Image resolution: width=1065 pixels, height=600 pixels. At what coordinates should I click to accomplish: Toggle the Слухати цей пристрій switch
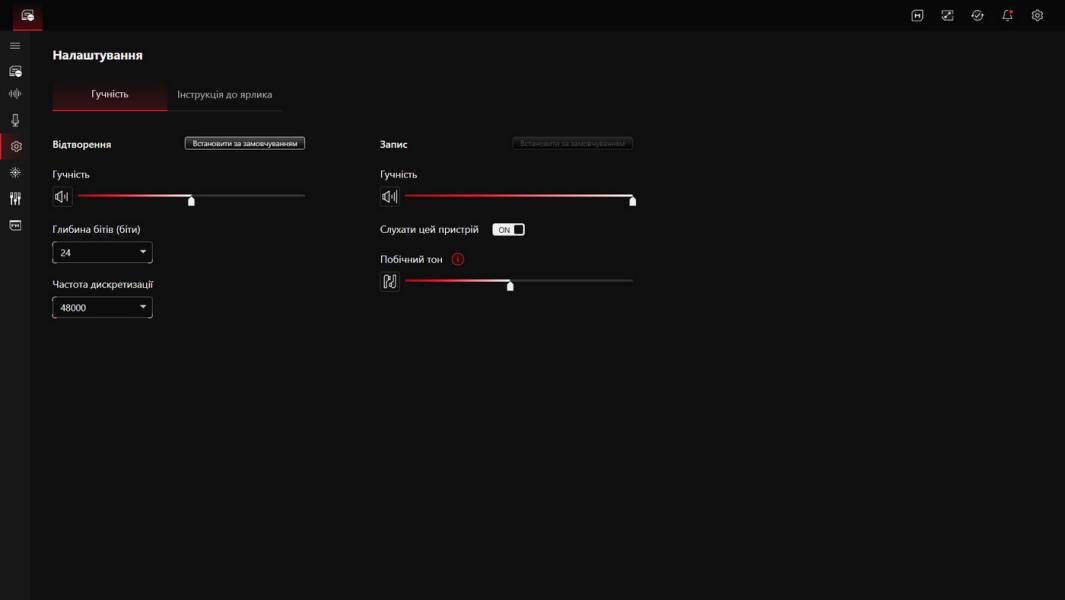(x=508, y=230)
